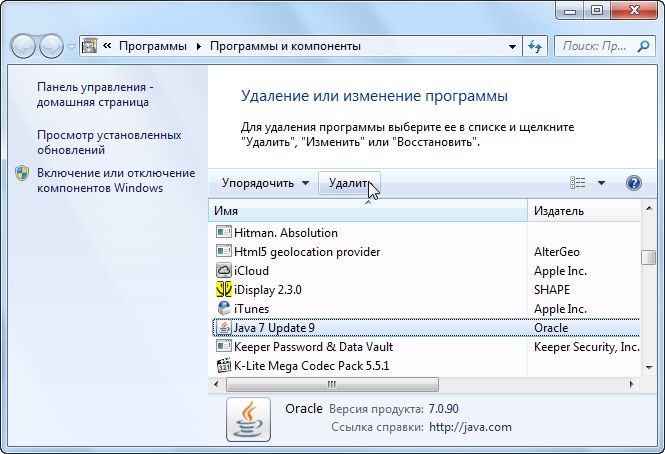Click the K-Lite Mega Codec Pack icon
Viewport: 665px width, 454px height.
point(224,366)
